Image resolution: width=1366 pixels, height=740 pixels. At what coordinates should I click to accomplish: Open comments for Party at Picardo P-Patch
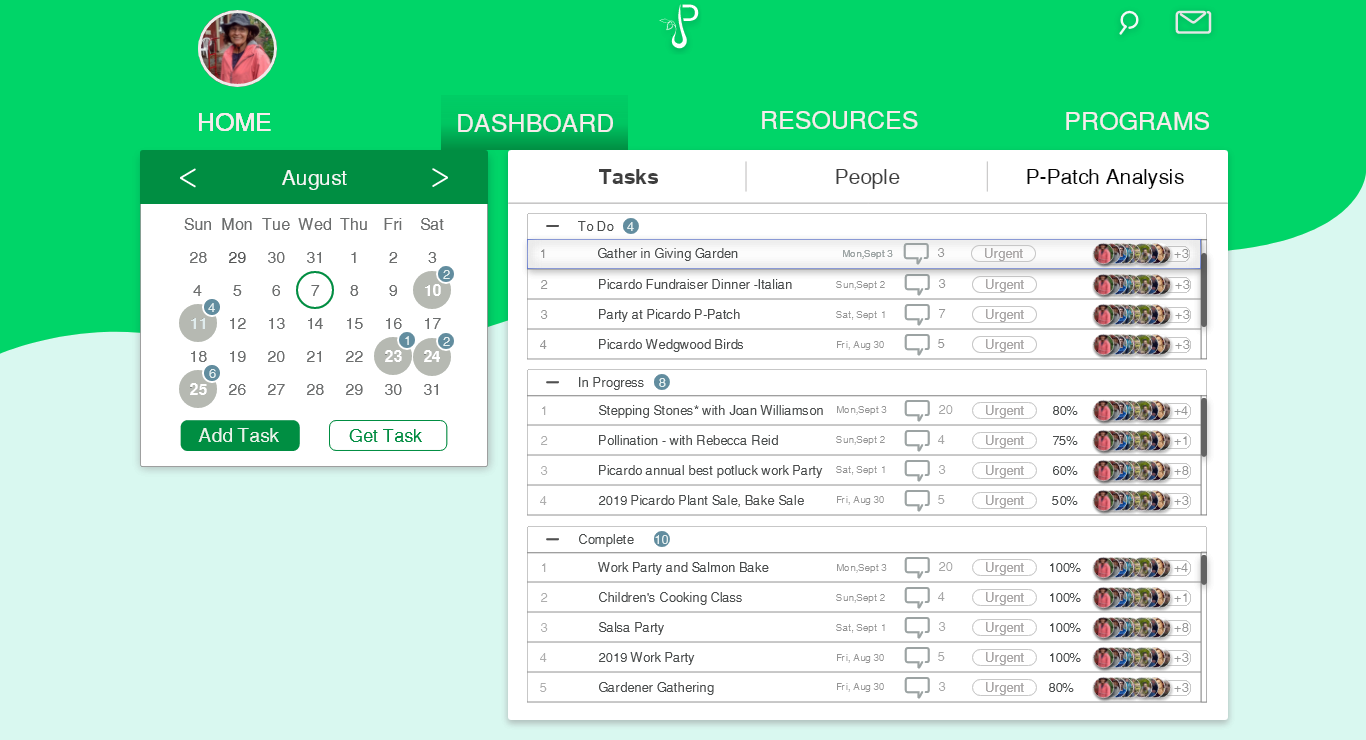[917, 315]
